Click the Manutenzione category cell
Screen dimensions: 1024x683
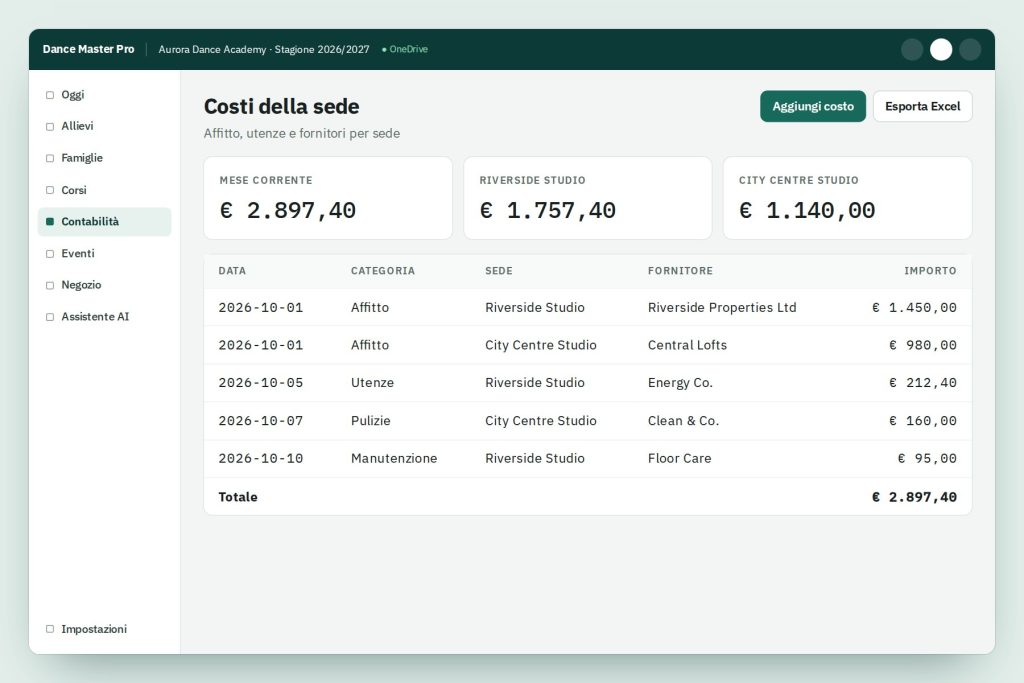click(x=394, y=459)
